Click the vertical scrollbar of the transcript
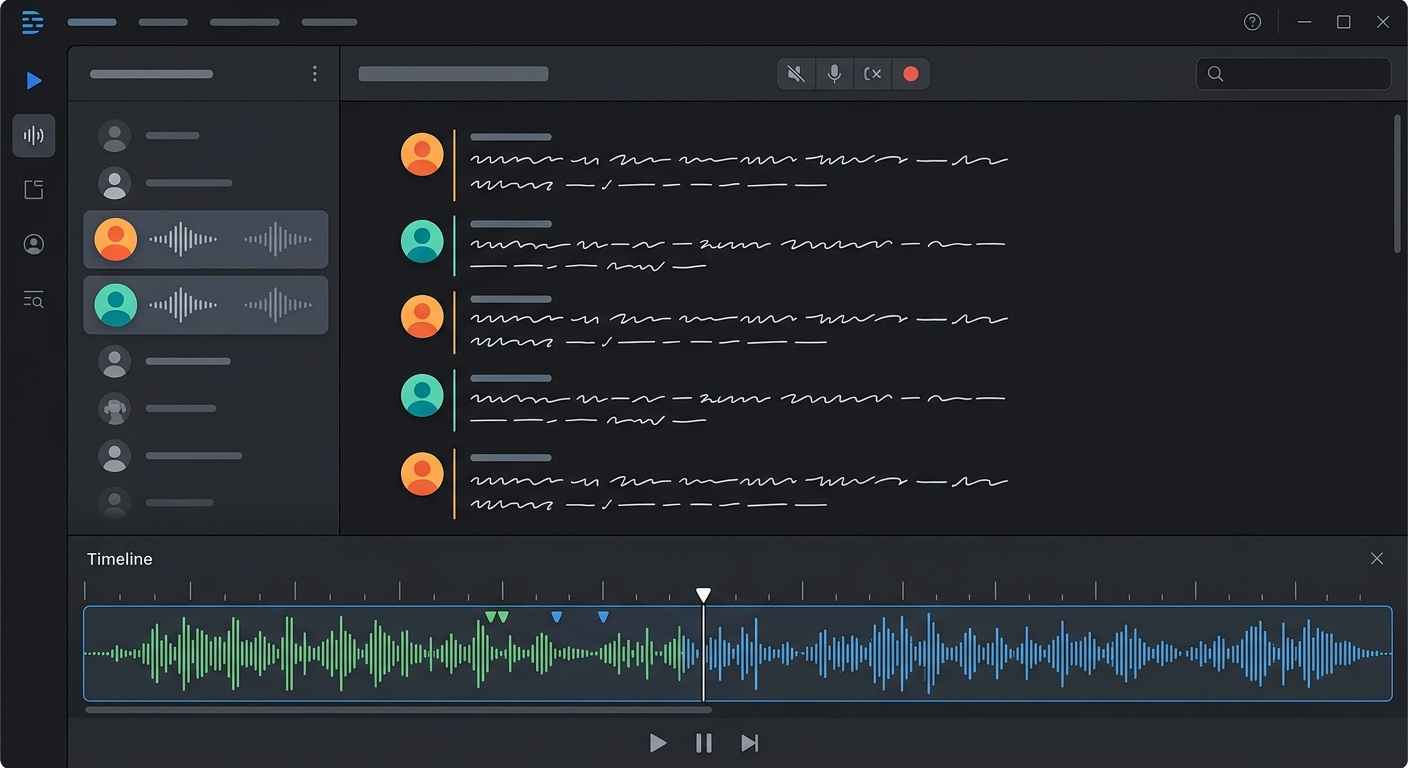 point(1397,185)
